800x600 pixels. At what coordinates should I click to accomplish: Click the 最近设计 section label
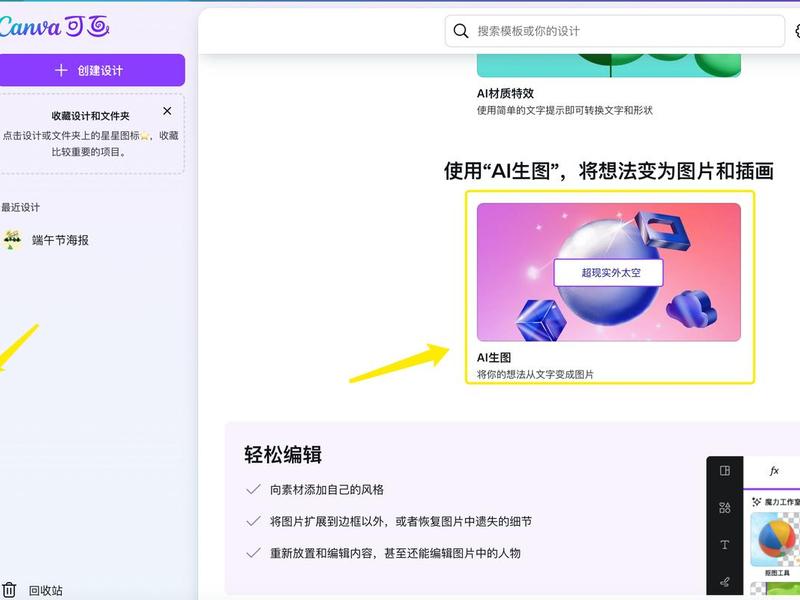20,207
